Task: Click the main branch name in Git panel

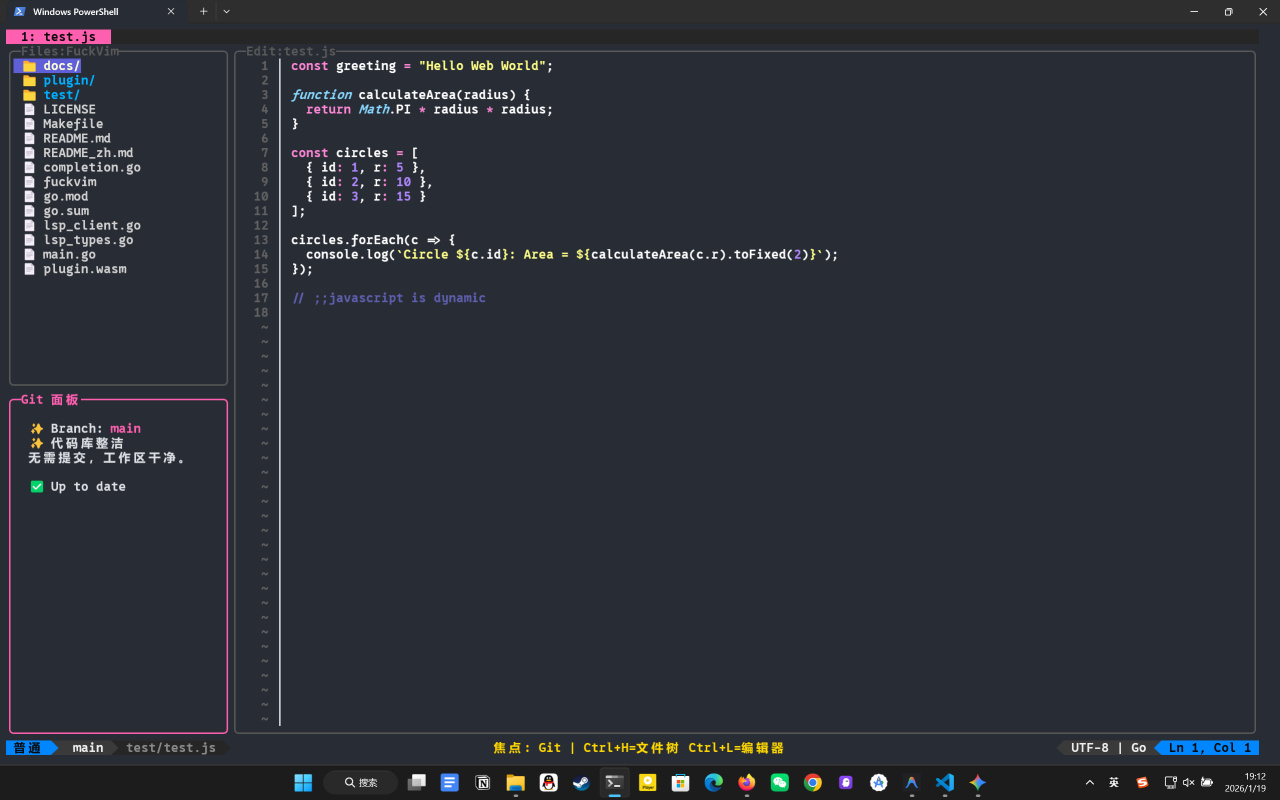Action: [x=126, y=429]
